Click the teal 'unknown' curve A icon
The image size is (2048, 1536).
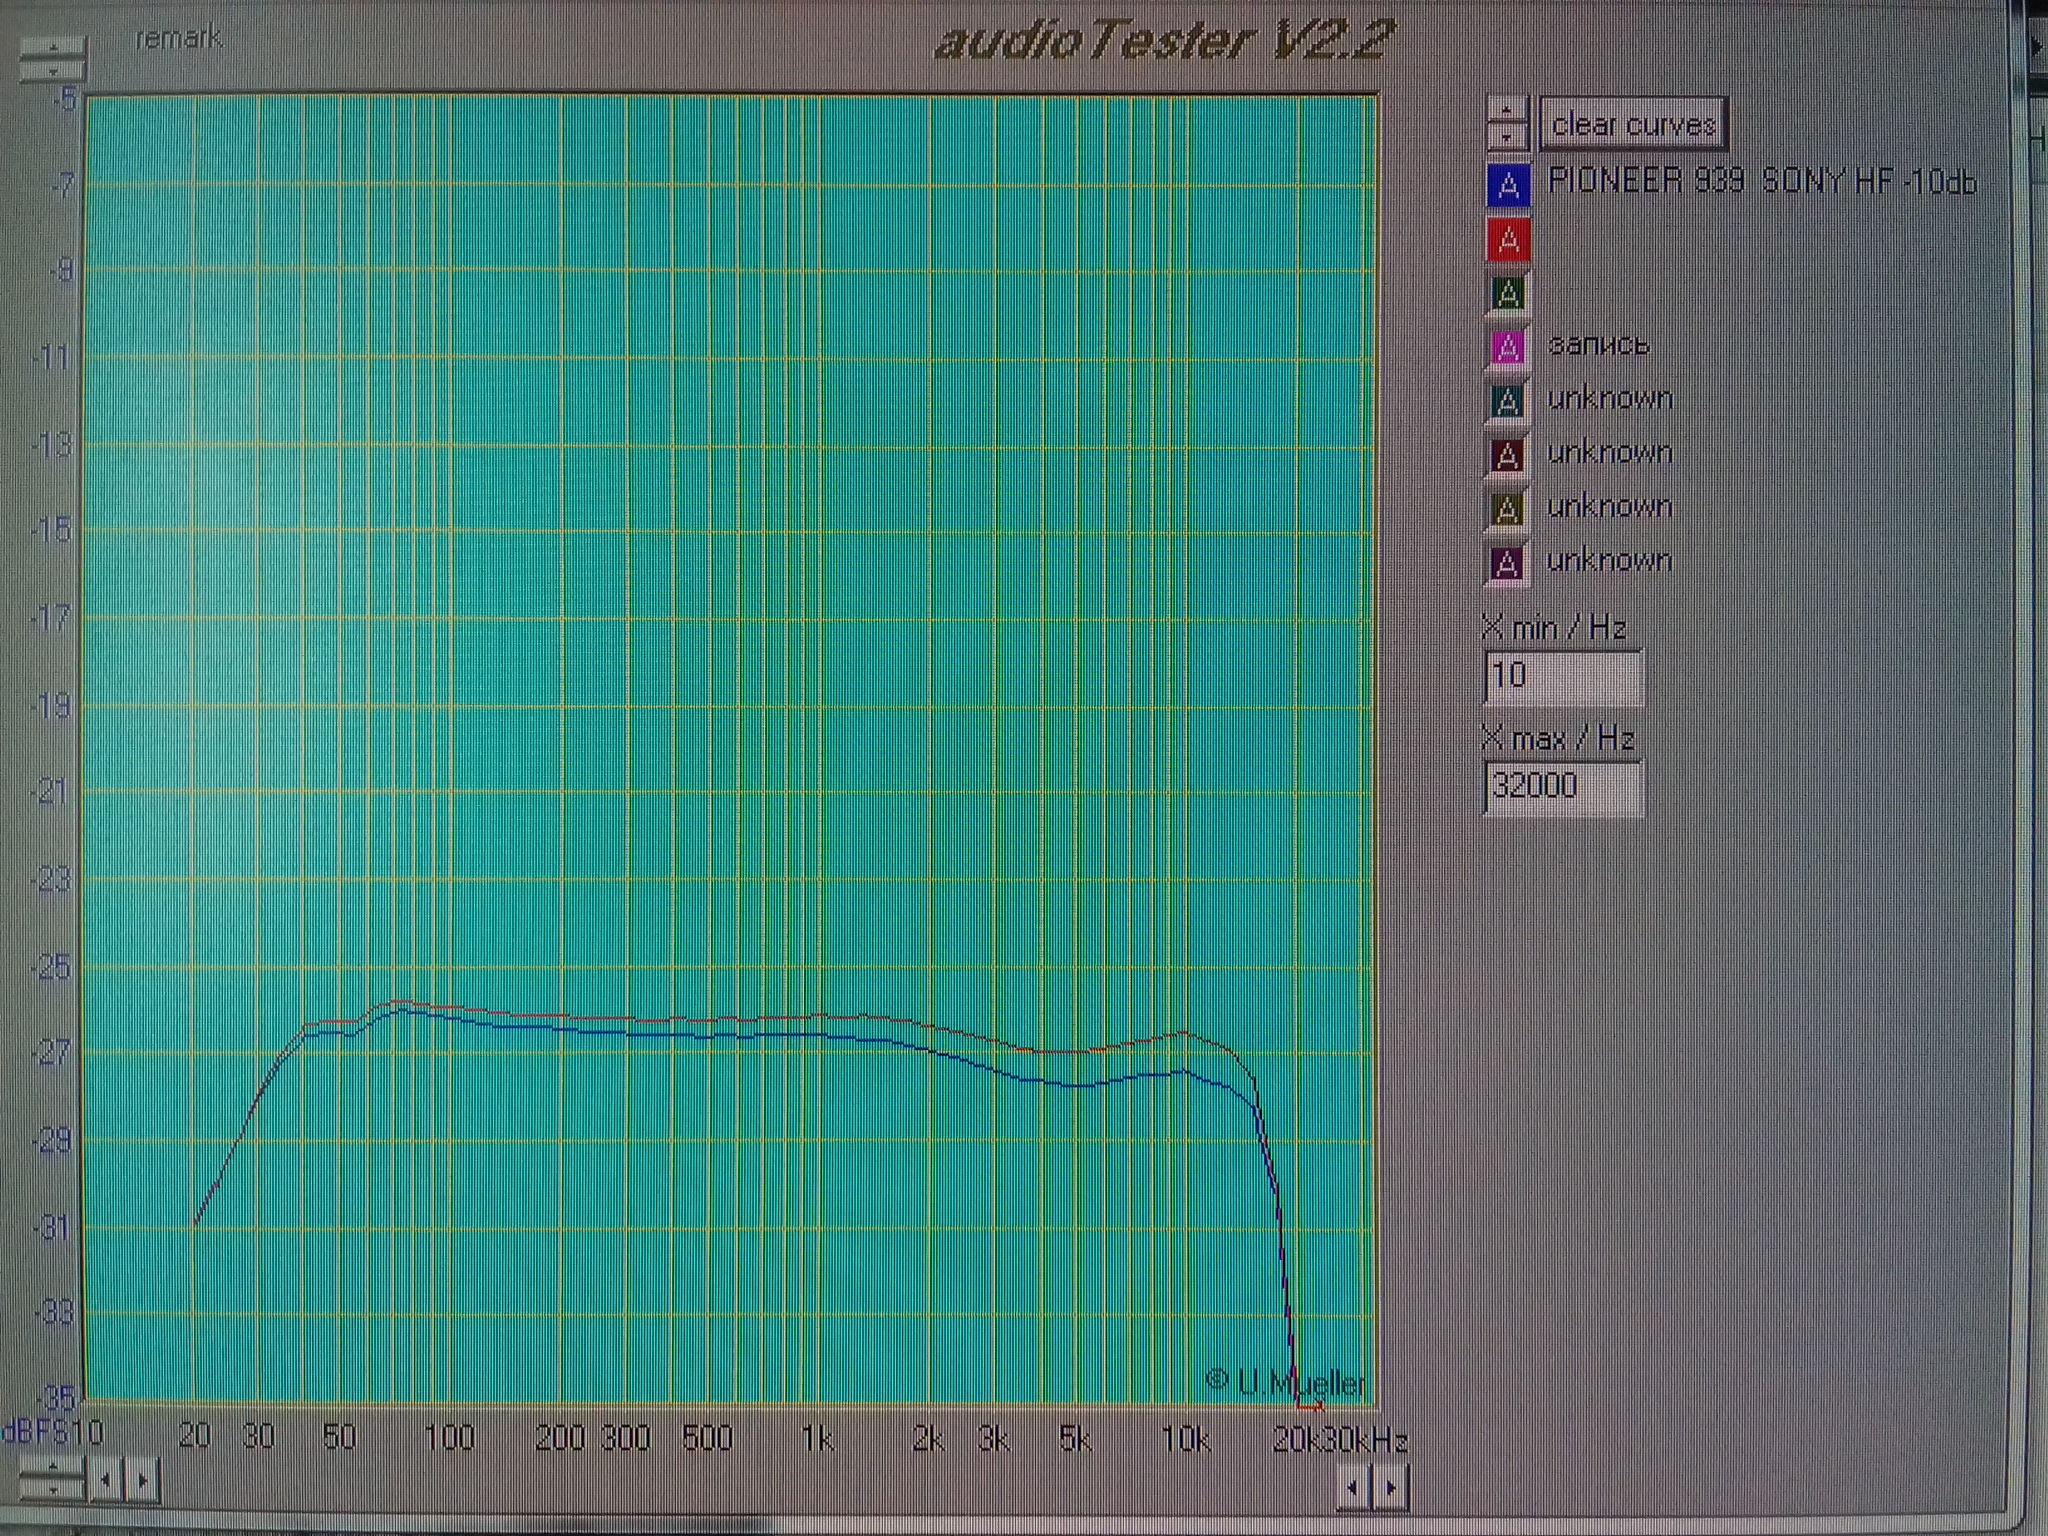click(1508, 401)
